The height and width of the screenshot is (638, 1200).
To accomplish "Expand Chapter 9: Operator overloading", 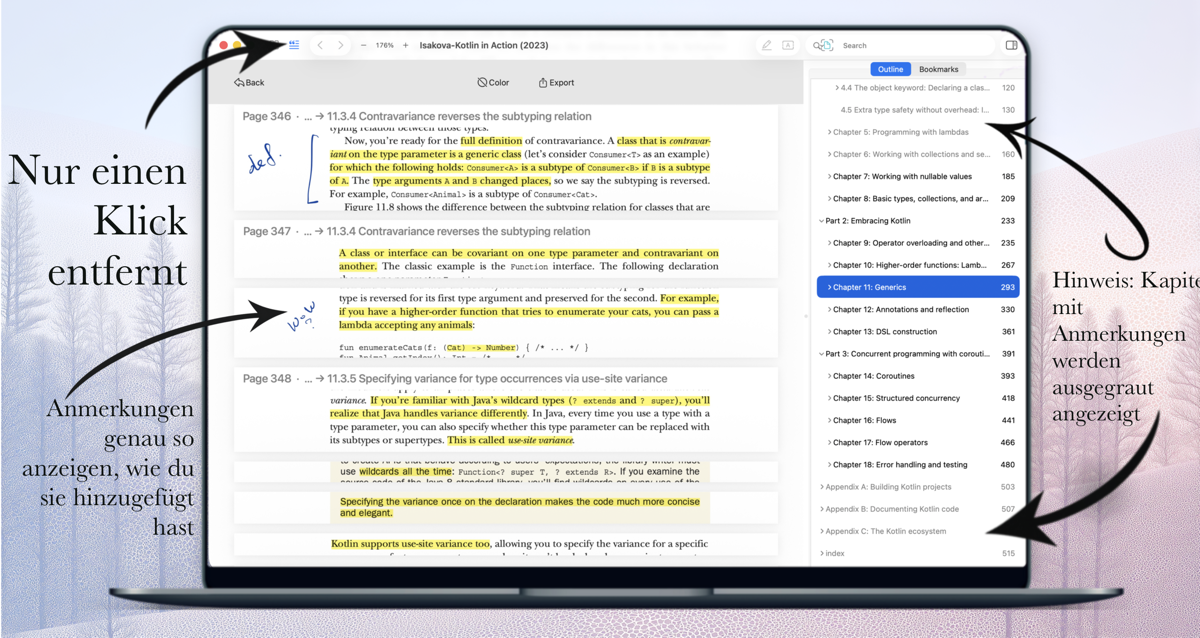I will coord(829,243).
